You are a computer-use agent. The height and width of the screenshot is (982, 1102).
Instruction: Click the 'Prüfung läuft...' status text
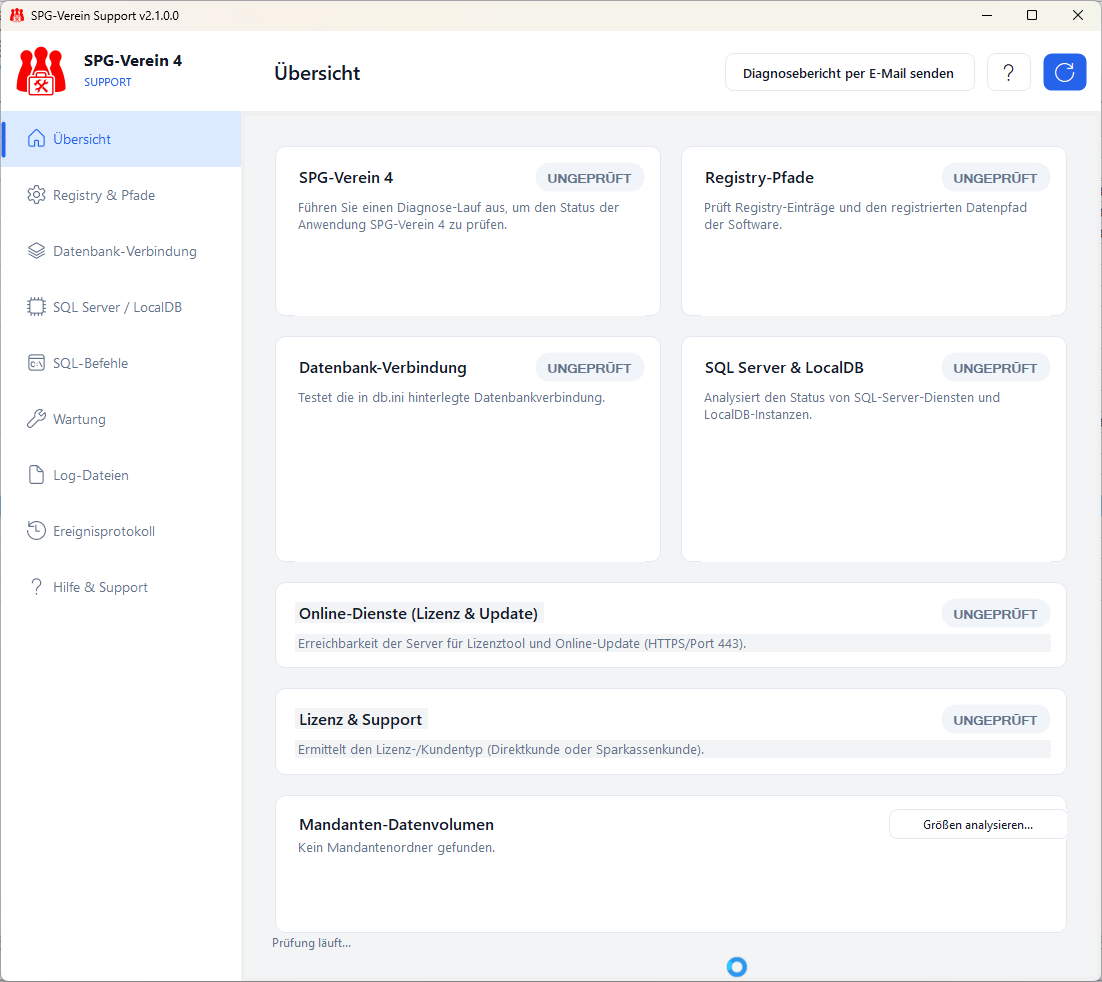tap(311, 943)
